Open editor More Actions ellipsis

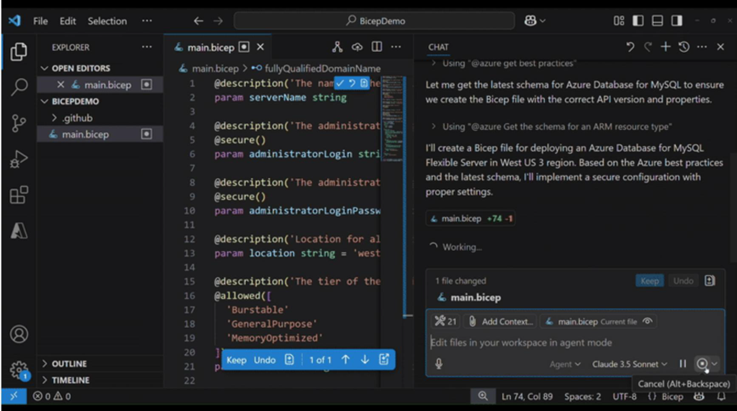(x=396, y=47)
